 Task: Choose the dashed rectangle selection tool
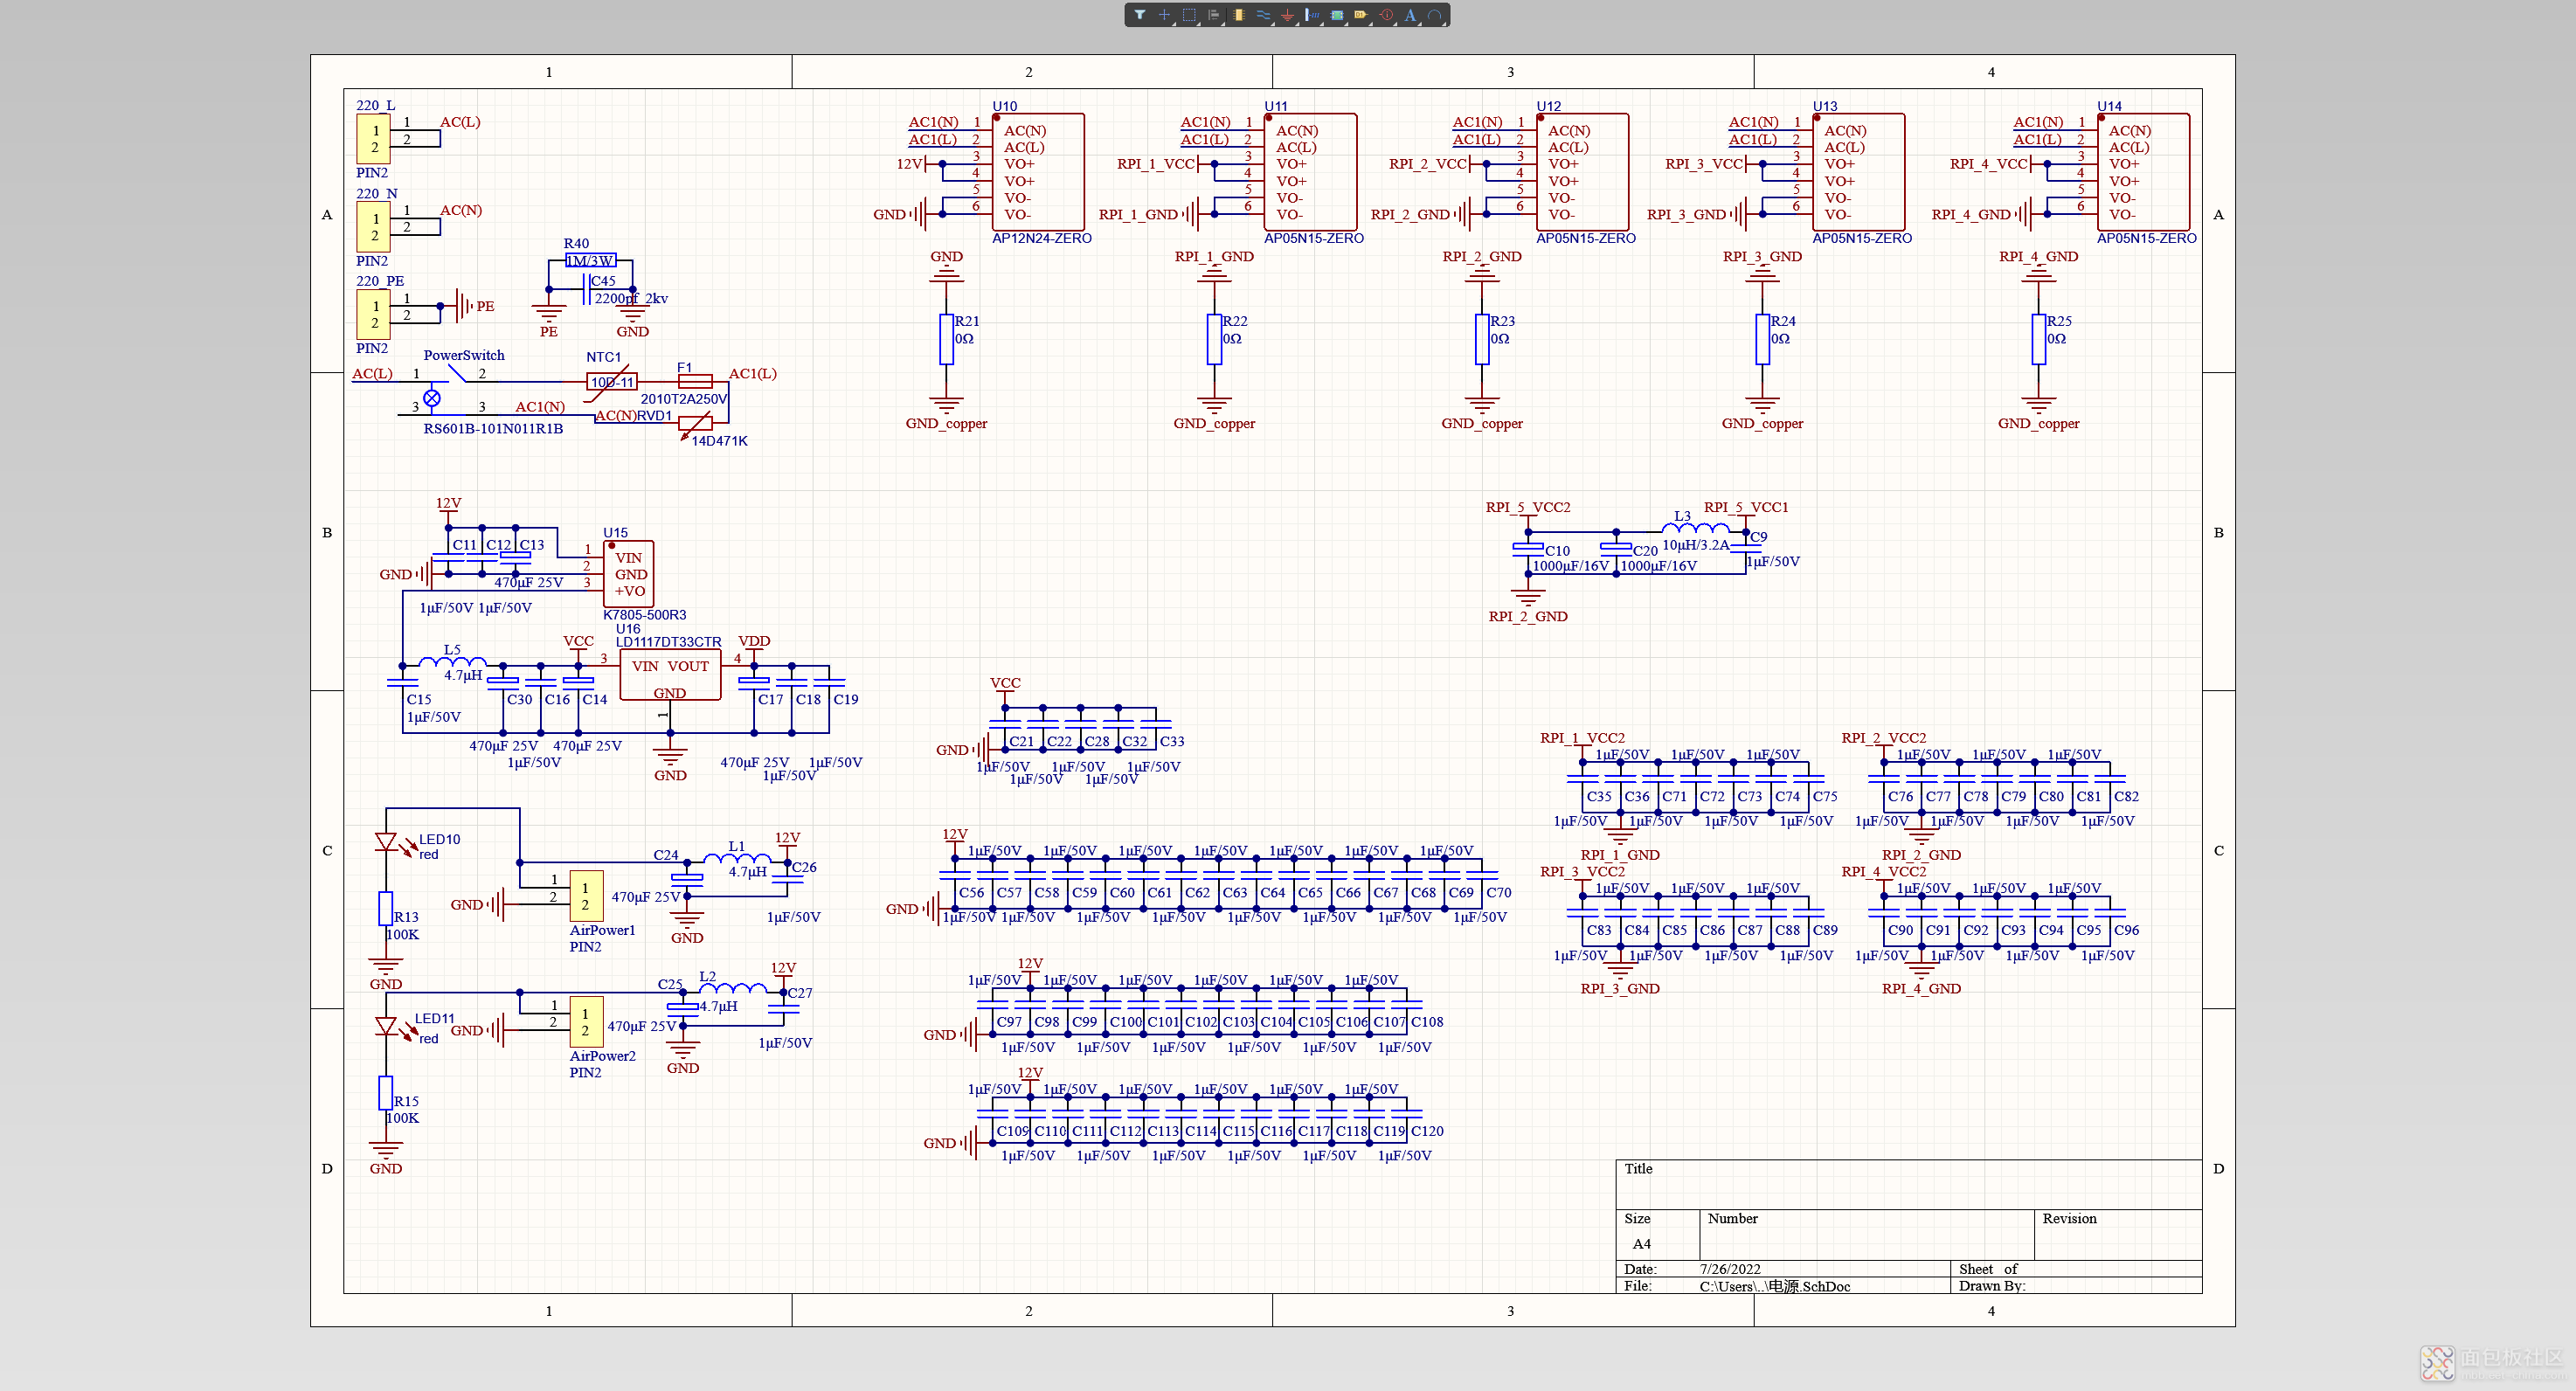1189,15
